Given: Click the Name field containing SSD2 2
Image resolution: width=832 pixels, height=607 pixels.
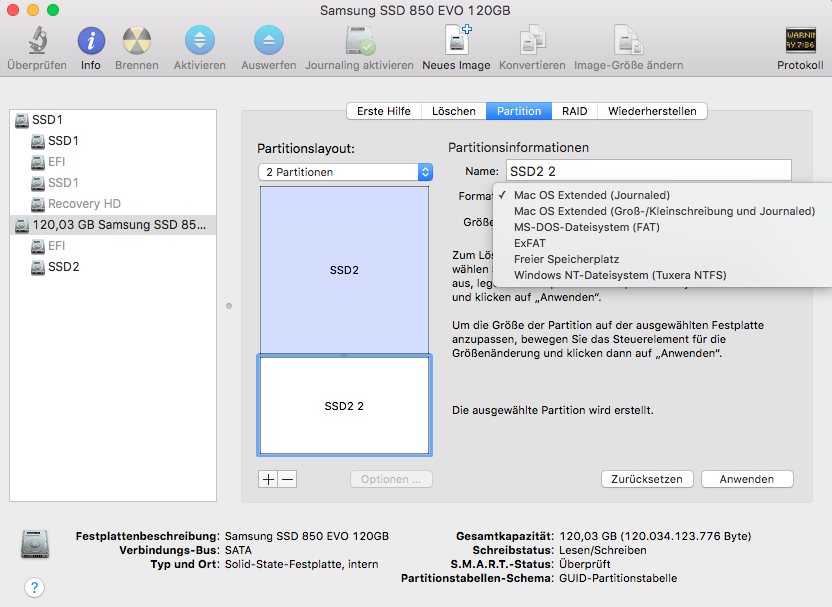Looking at the screenshot, I should [648, 171].
